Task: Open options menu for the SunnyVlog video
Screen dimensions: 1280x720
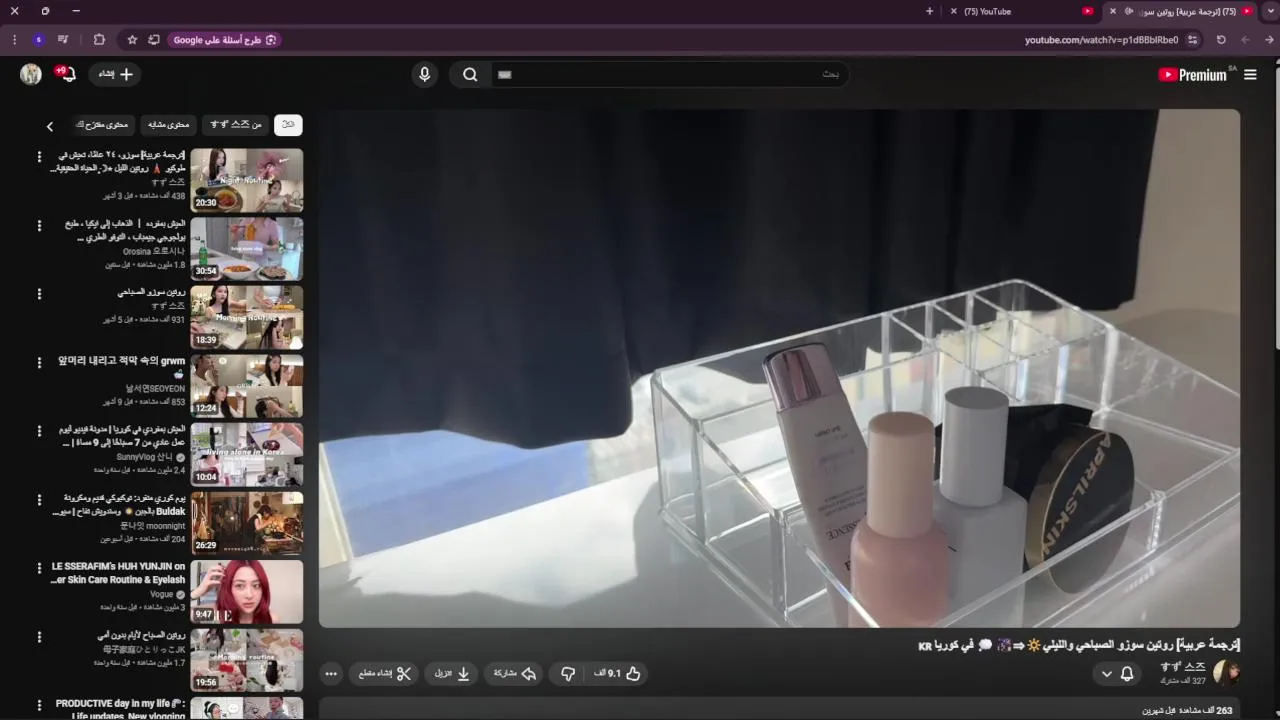Action: (39, 431)
